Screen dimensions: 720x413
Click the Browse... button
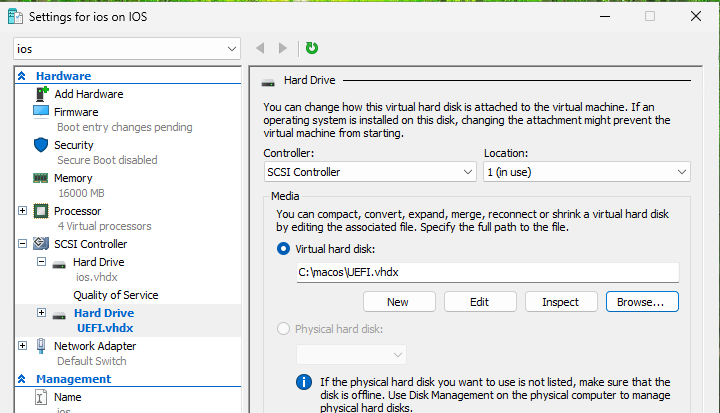point(642,302)
